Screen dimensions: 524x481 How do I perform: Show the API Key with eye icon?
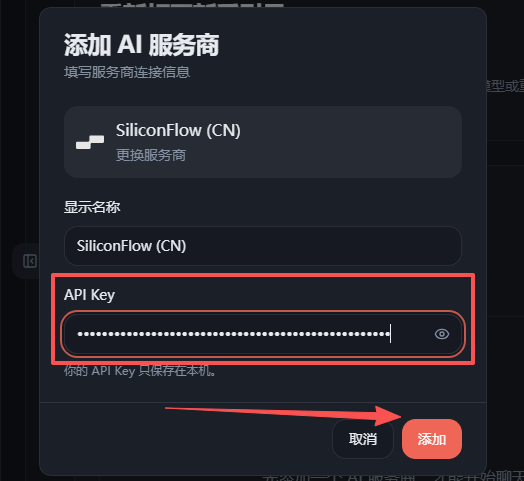point(442,334)
